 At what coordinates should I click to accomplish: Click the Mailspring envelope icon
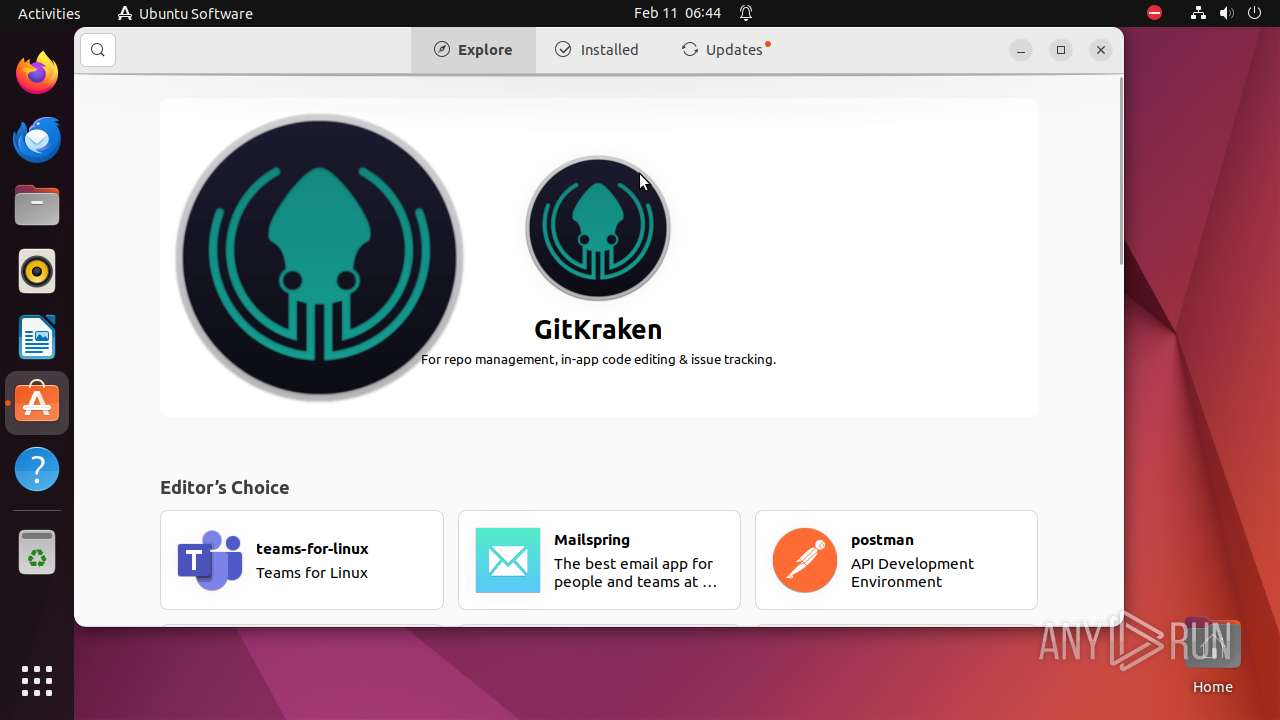pos(508,560)
